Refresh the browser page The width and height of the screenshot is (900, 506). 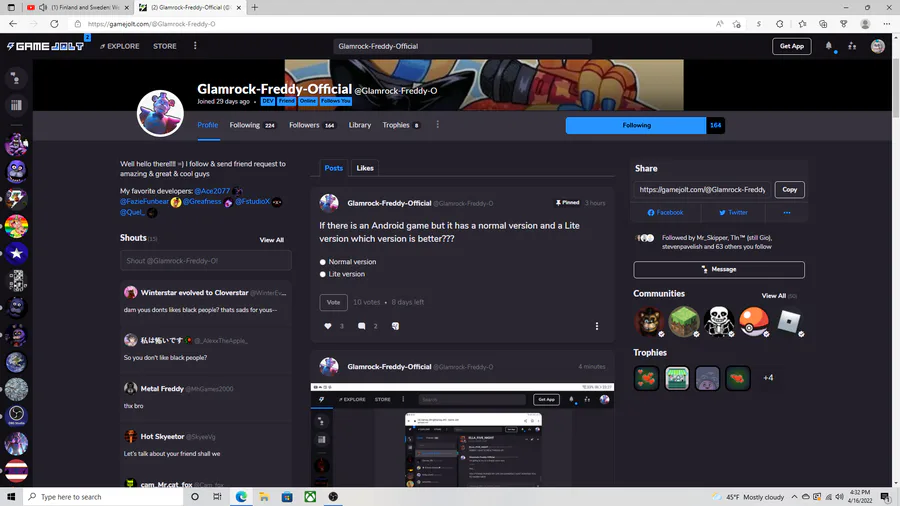(x=55, y=24)
